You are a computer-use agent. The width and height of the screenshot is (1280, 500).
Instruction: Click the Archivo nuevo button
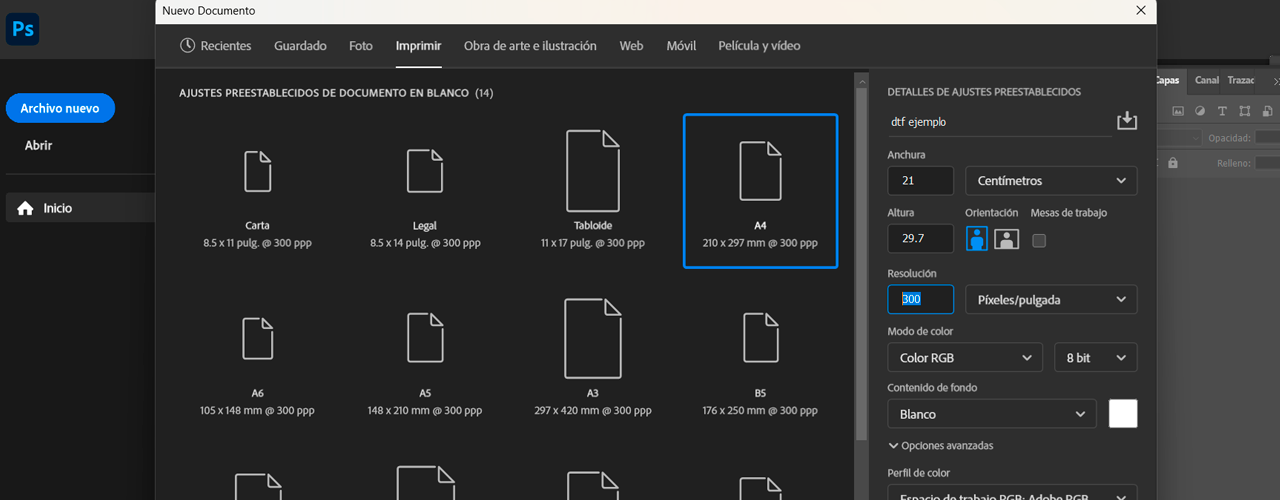click(60, 108)
